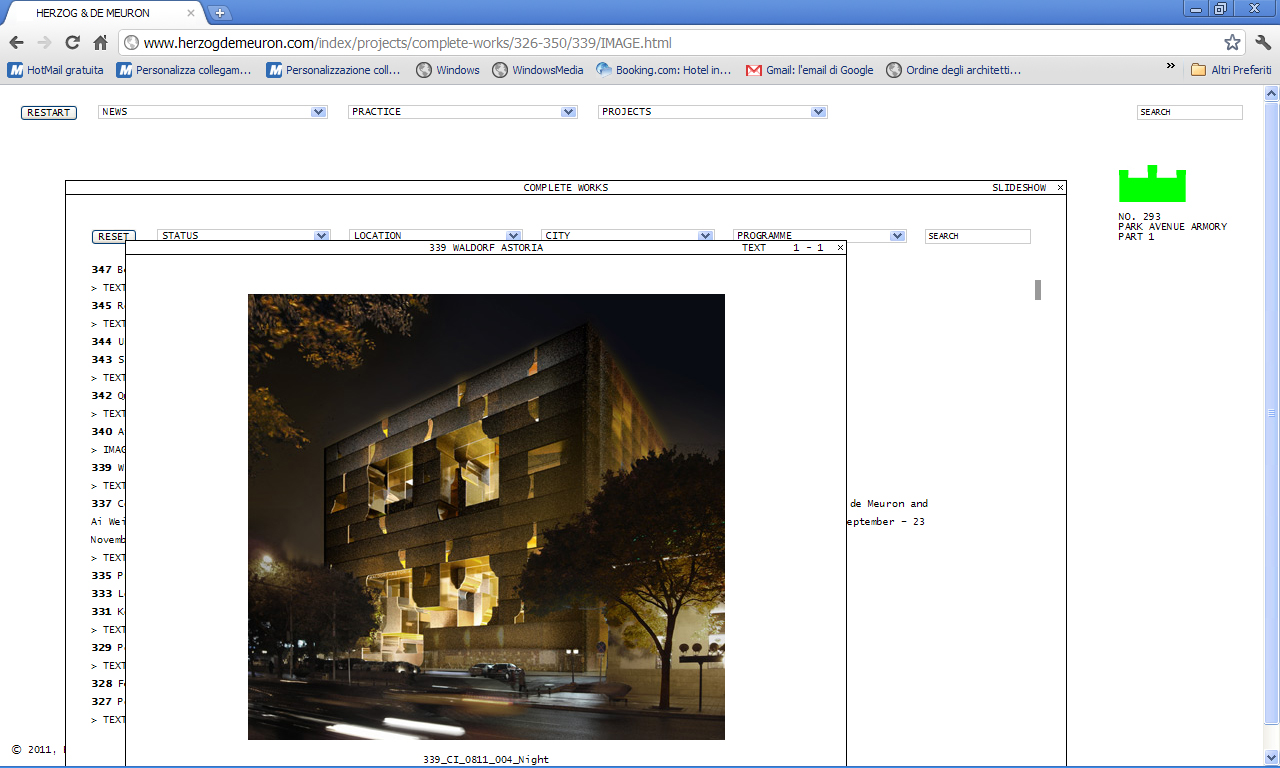Viewport: 1280px width, 768px height.
Task: Open the Chrome wrench settings menu
Action: point(1262,43)
